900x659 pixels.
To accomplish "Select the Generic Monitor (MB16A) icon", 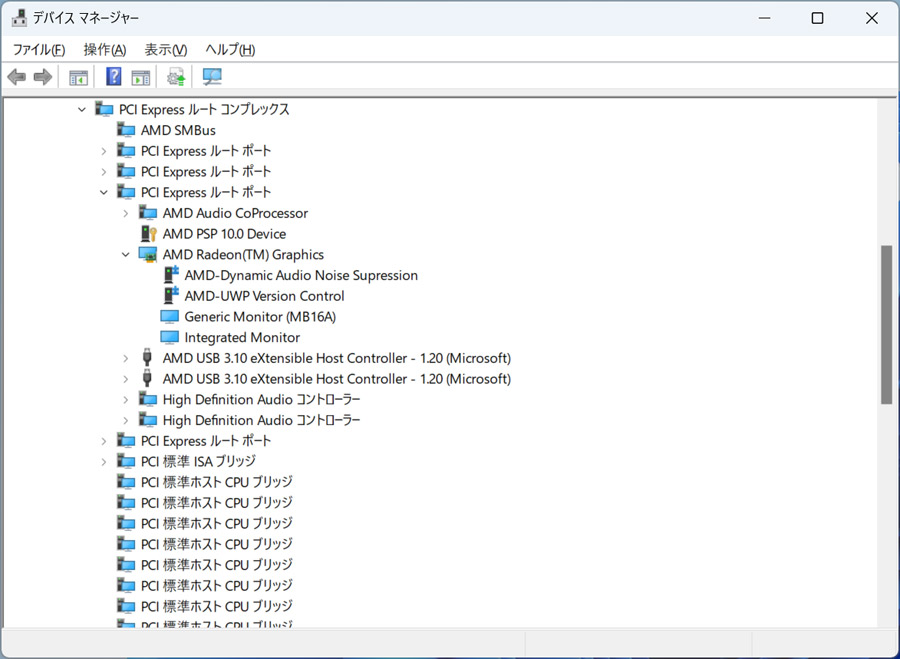I will coord(170,316).
